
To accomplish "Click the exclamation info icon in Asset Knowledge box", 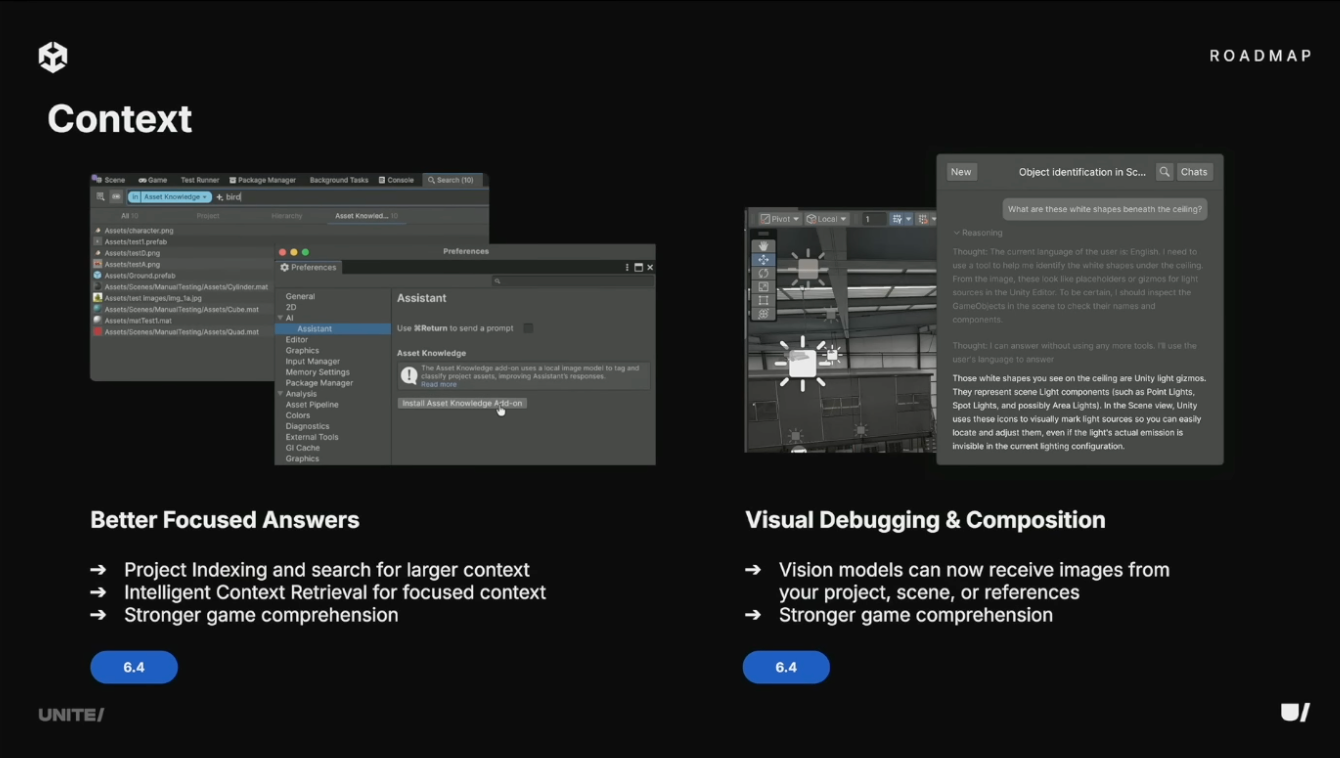I will 409,375.
